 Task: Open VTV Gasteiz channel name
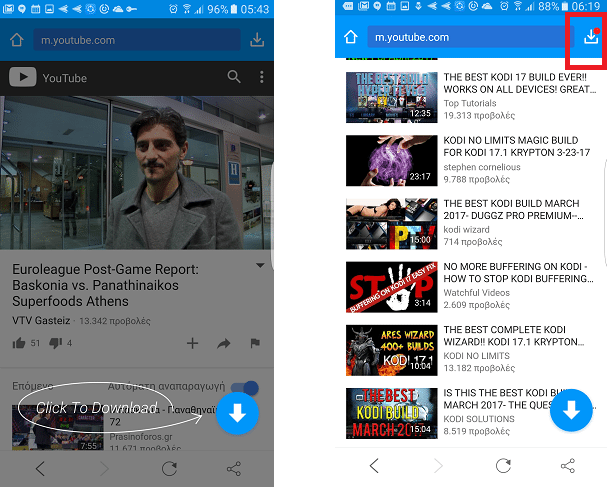[41, 321]
